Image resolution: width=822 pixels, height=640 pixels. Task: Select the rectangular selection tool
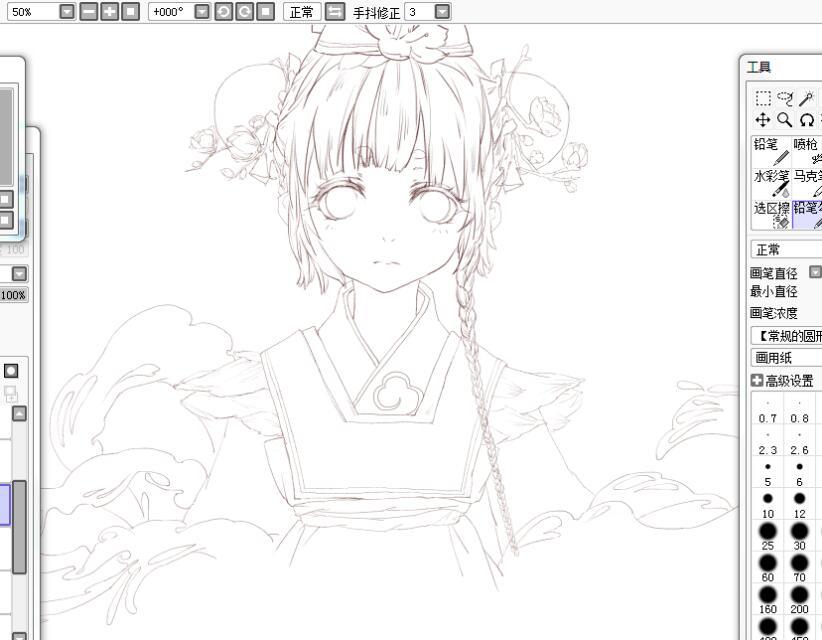click(x=763, y=98)
